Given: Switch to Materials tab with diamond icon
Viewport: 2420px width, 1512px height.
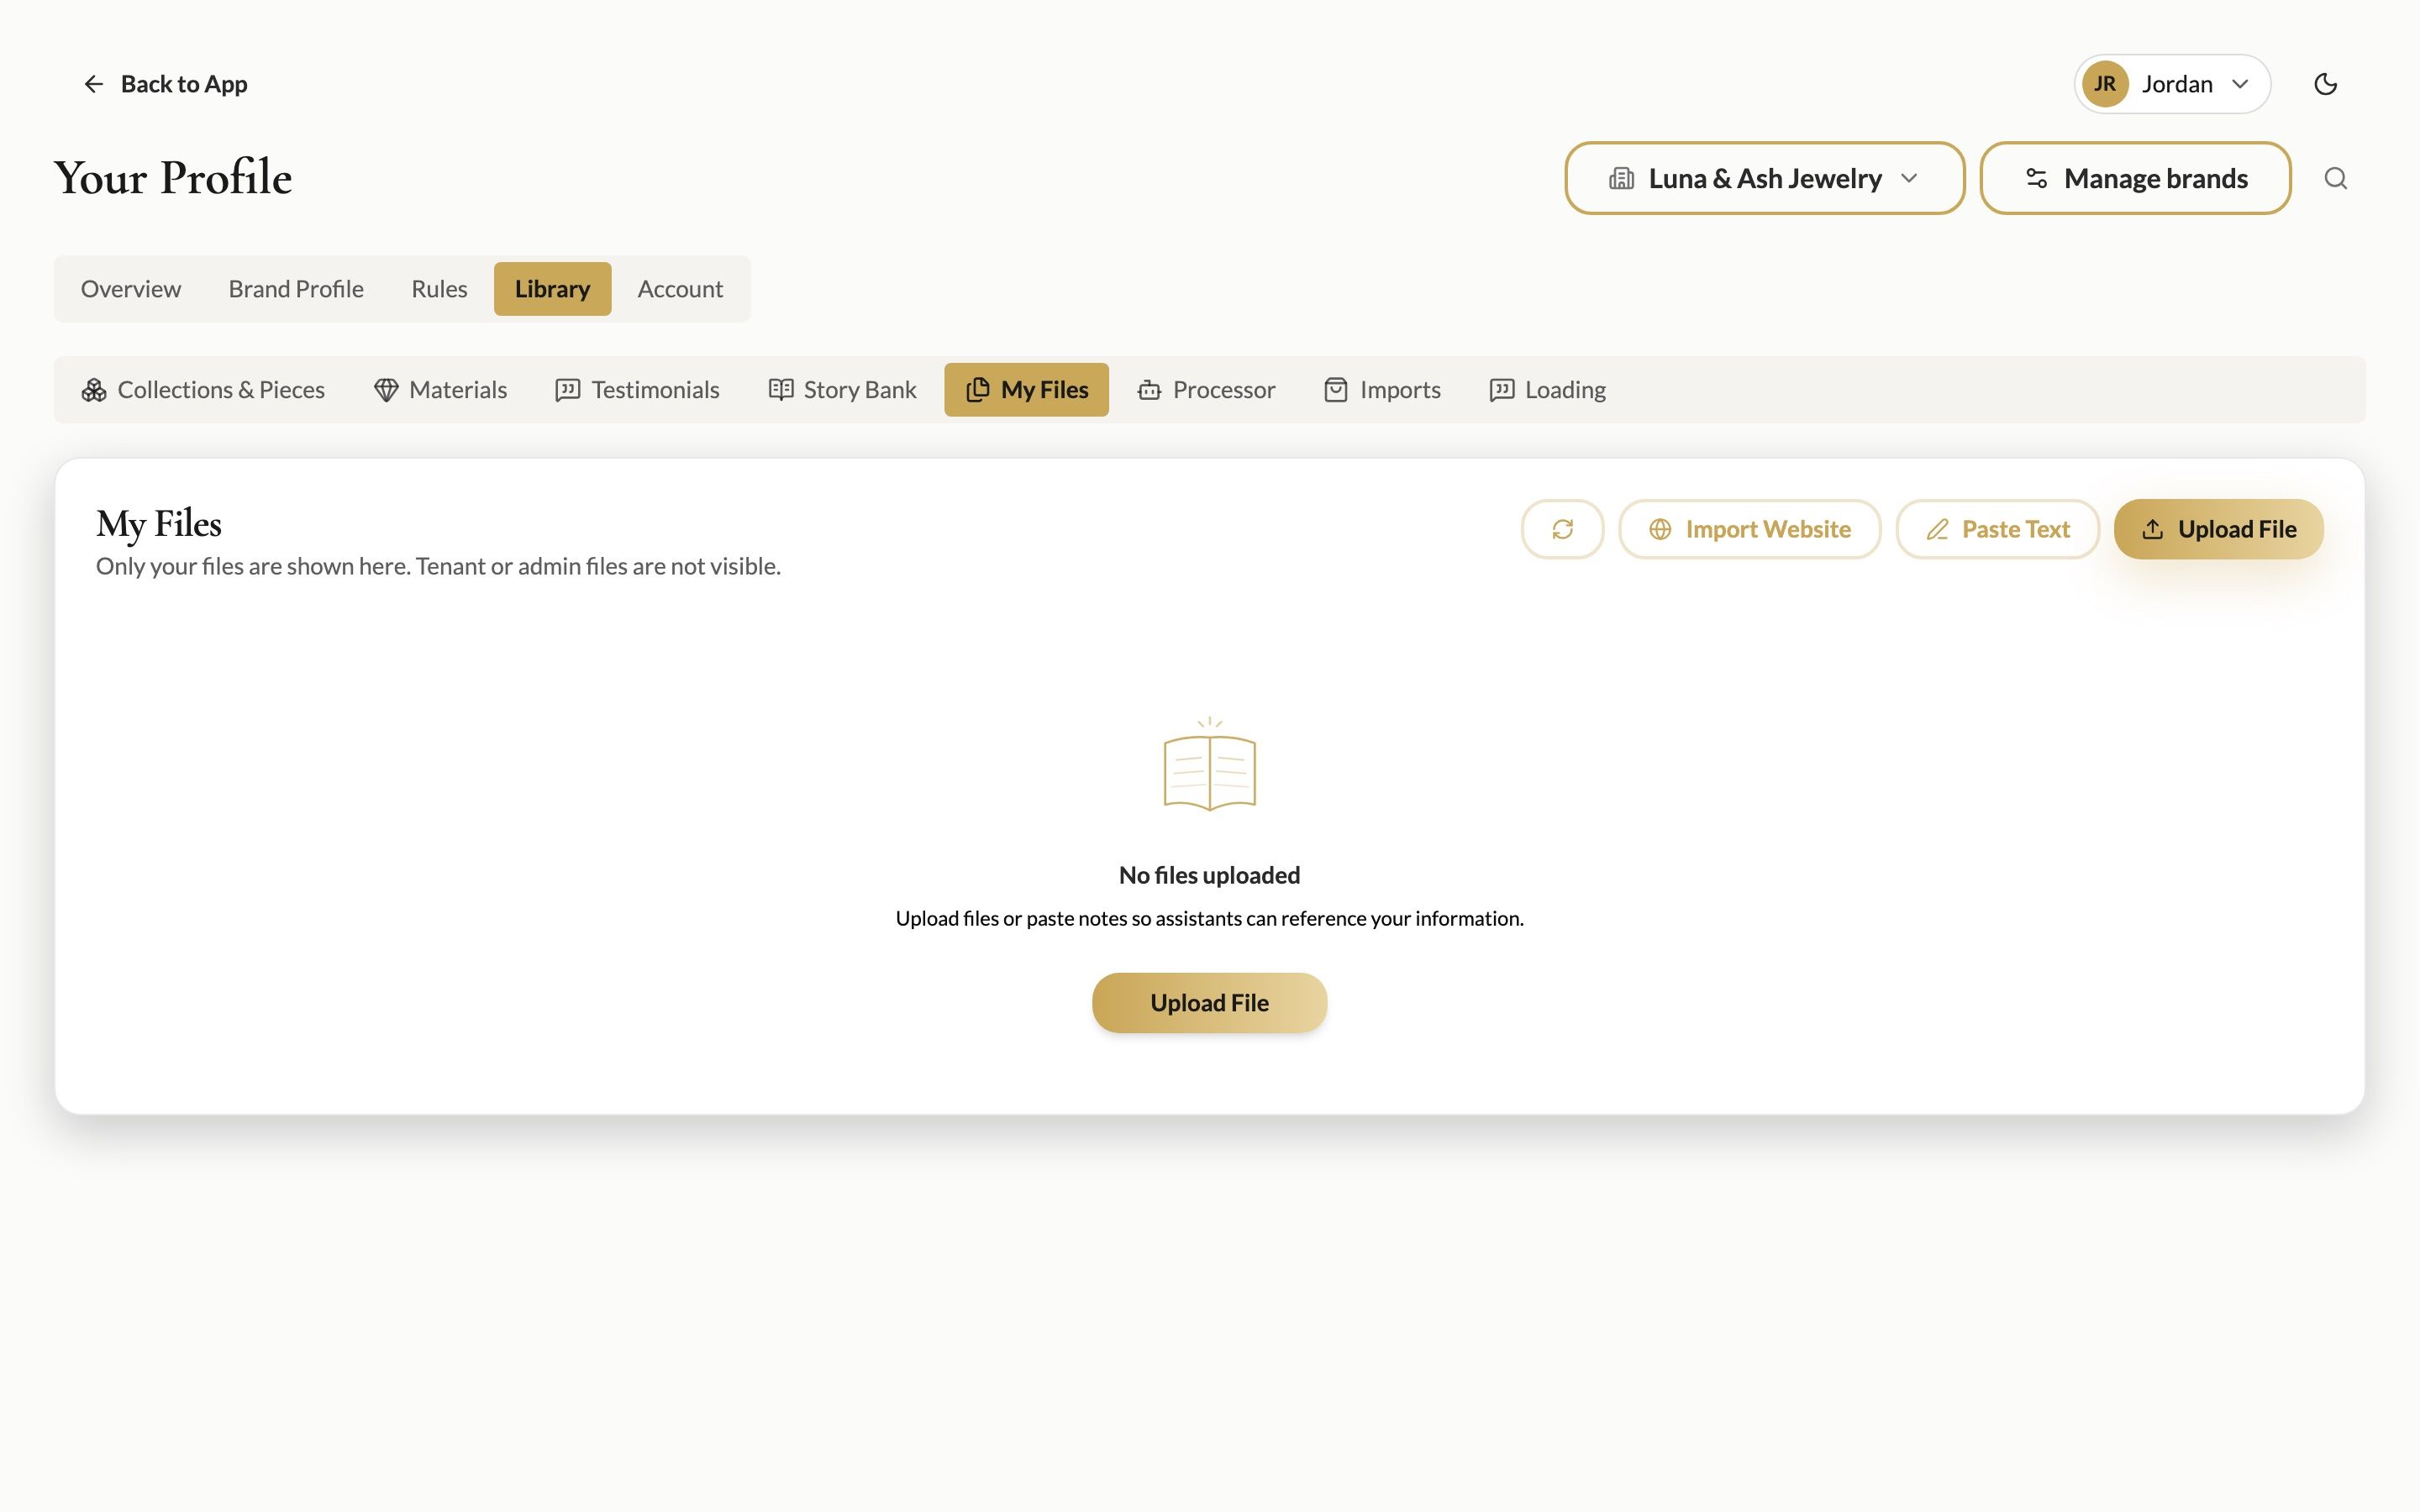Looking at the screenshot, I should [x=440, y=390].
